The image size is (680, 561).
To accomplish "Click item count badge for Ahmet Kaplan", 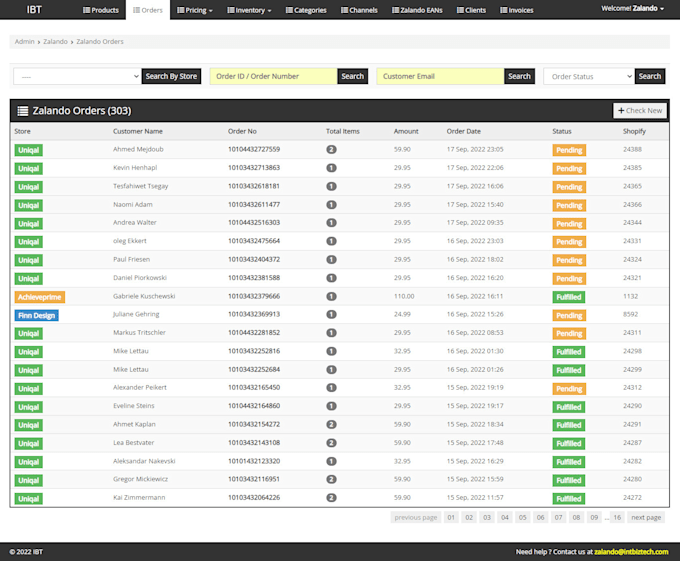I will (x=331, y=424).
